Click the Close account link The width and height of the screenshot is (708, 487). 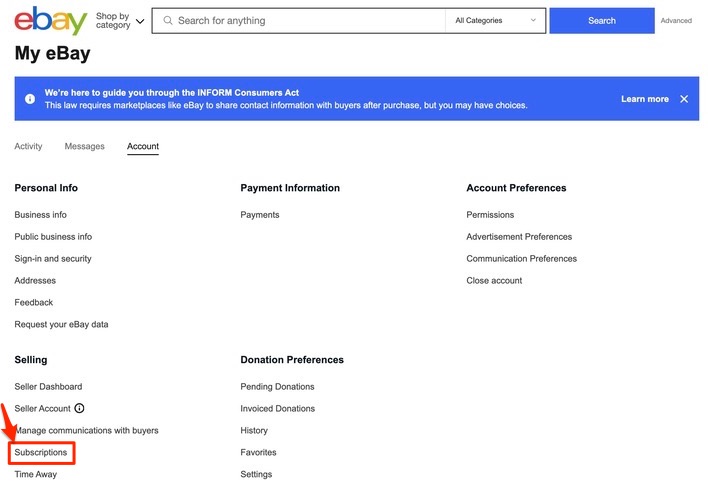[x=494, y=281]
